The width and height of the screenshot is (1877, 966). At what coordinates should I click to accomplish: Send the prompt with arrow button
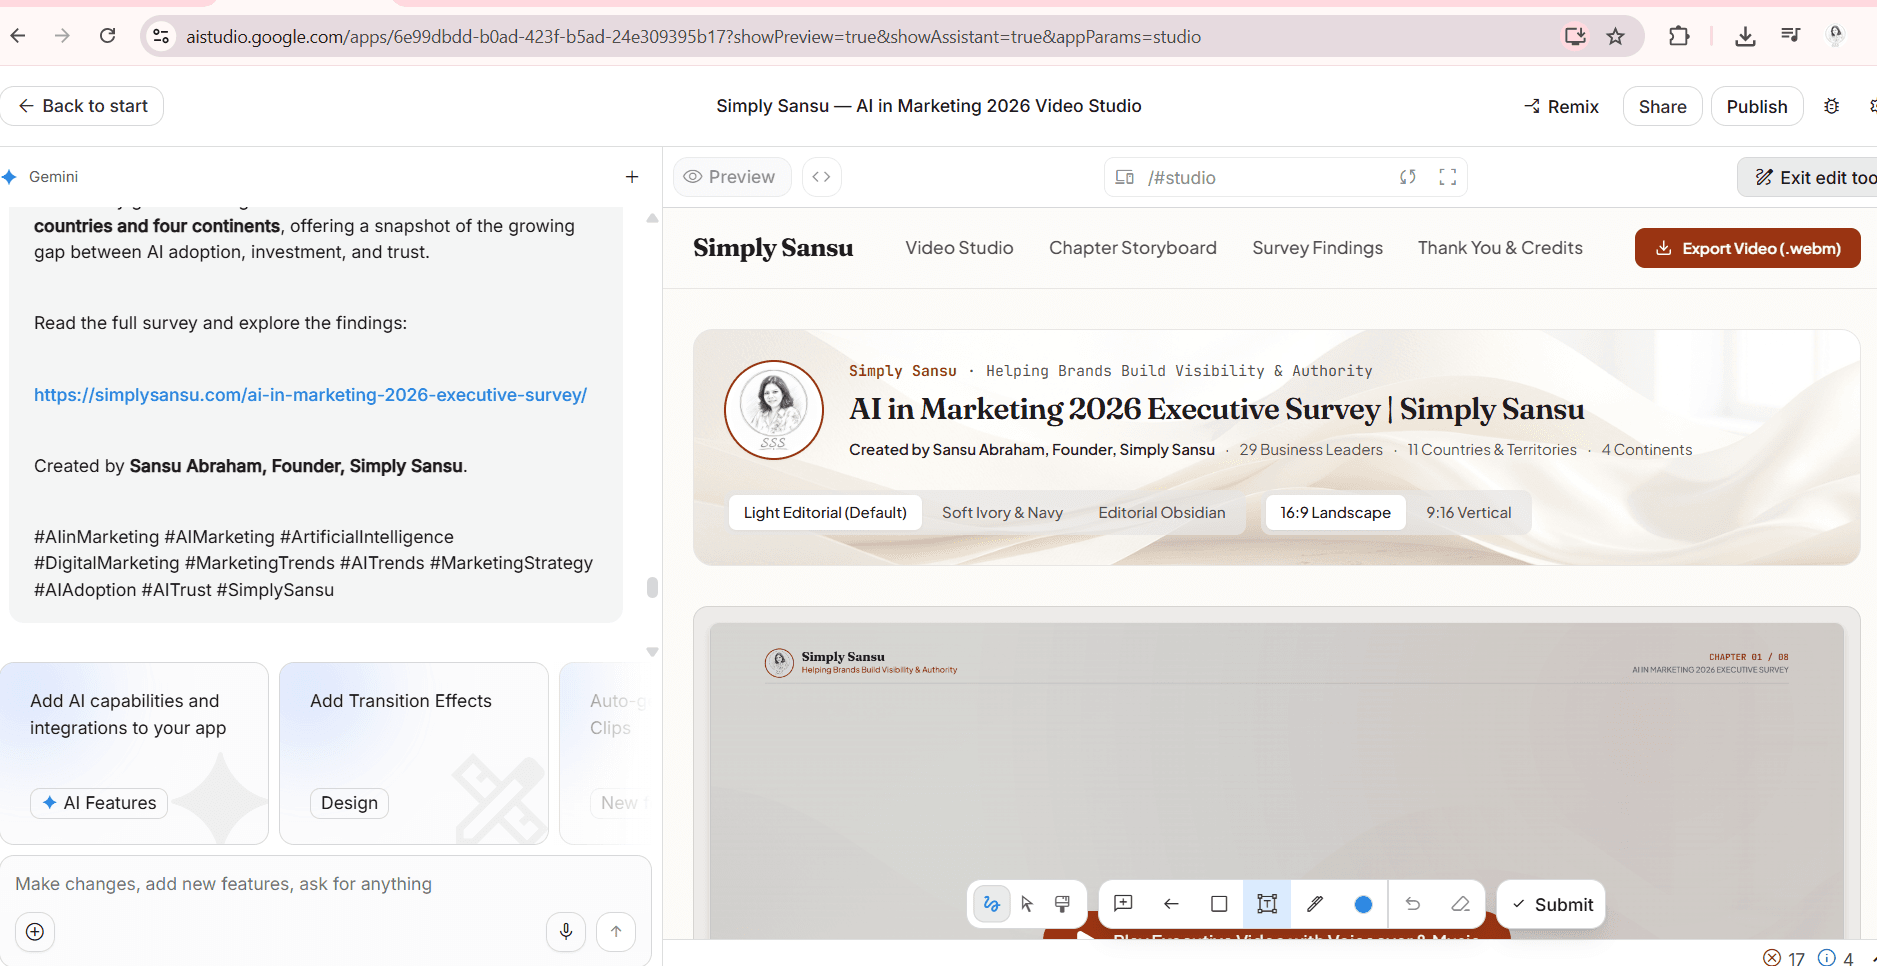[616, 932]
